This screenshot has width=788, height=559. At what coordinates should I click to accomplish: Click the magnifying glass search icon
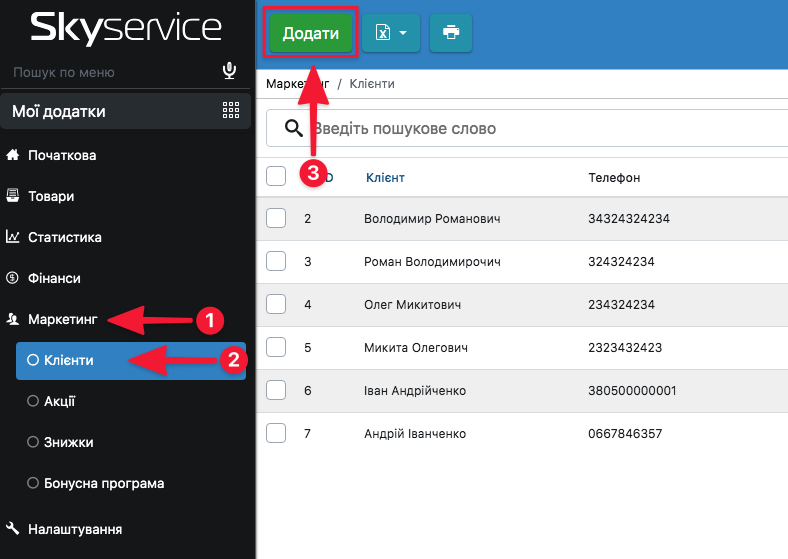point(293,128)
